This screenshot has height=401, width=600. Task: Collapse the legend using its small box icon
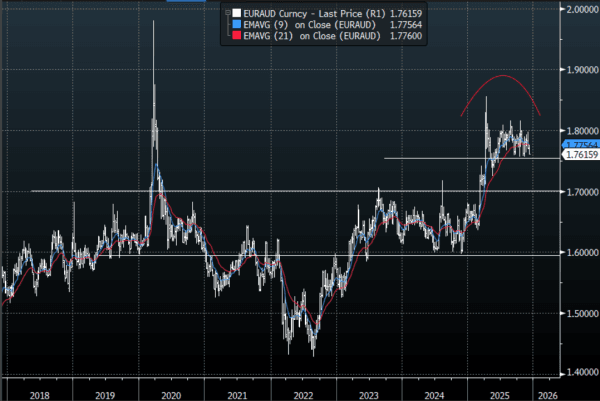228,13
